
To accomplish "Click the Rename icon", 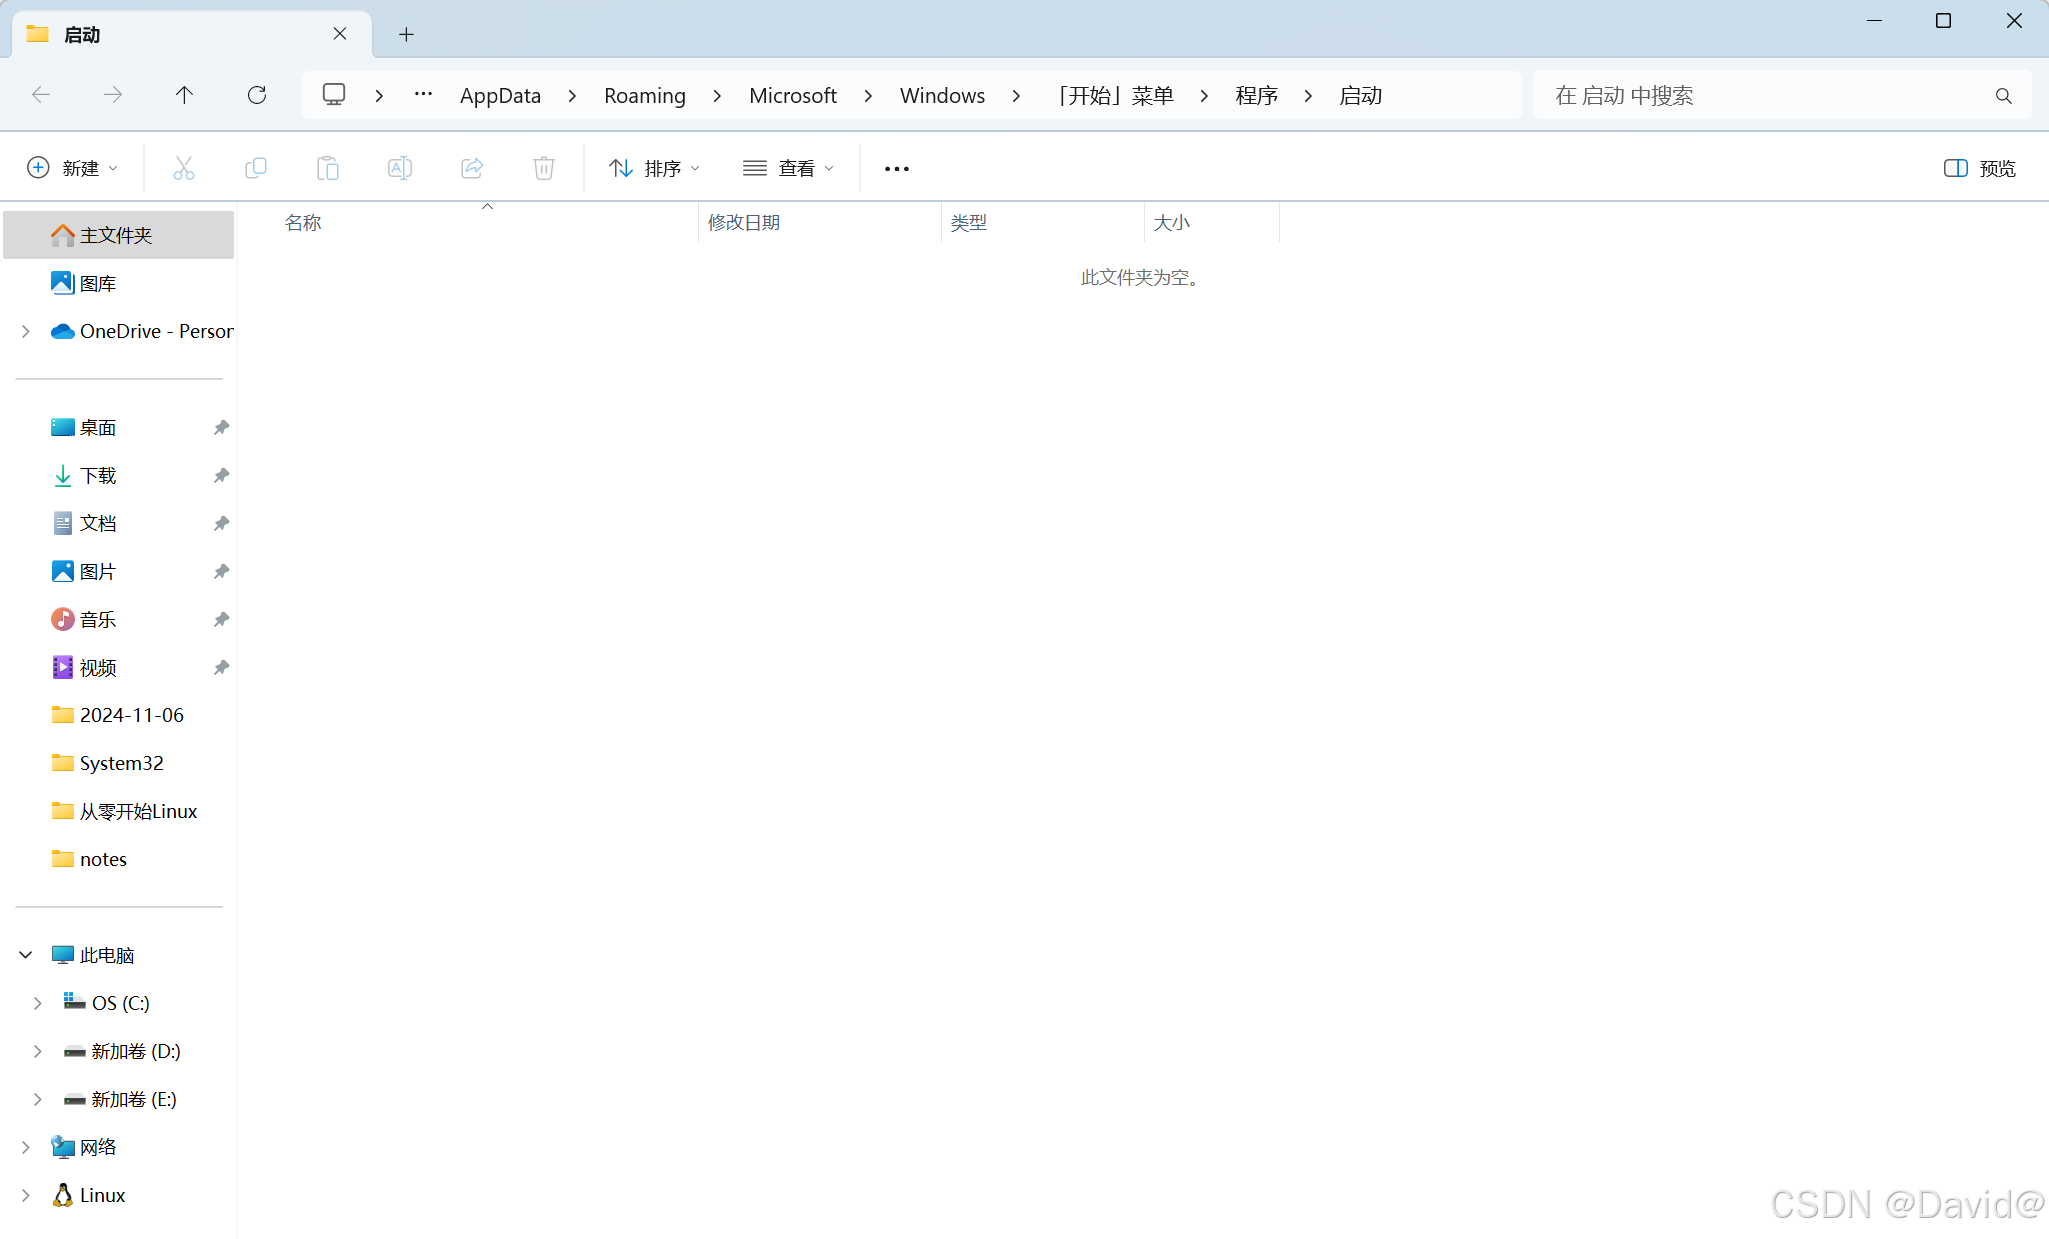I will click(x=400, y=168).
